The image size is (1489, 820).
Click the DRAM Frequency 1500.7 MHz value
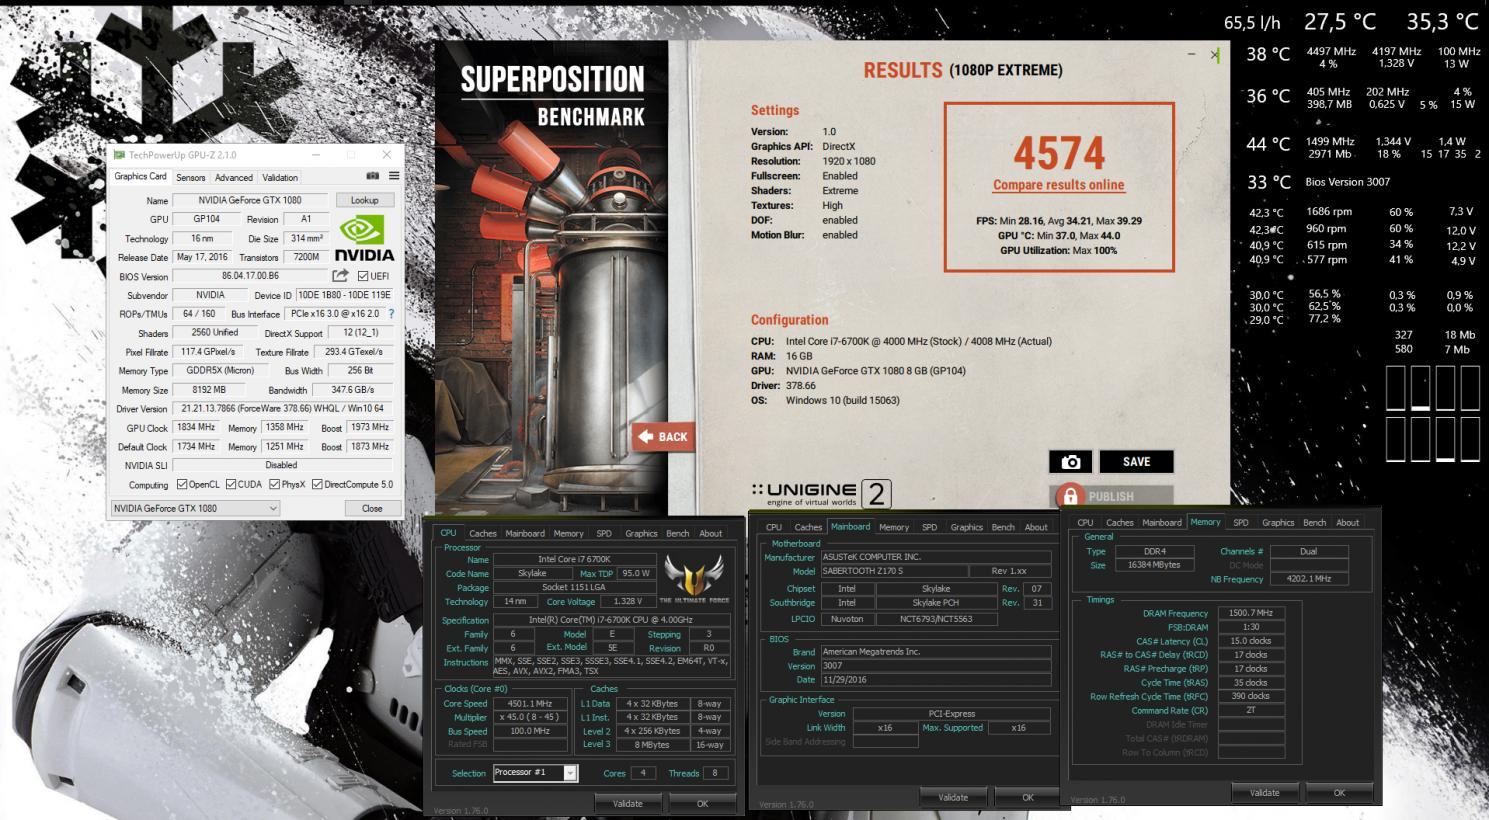click(1250, 613)
